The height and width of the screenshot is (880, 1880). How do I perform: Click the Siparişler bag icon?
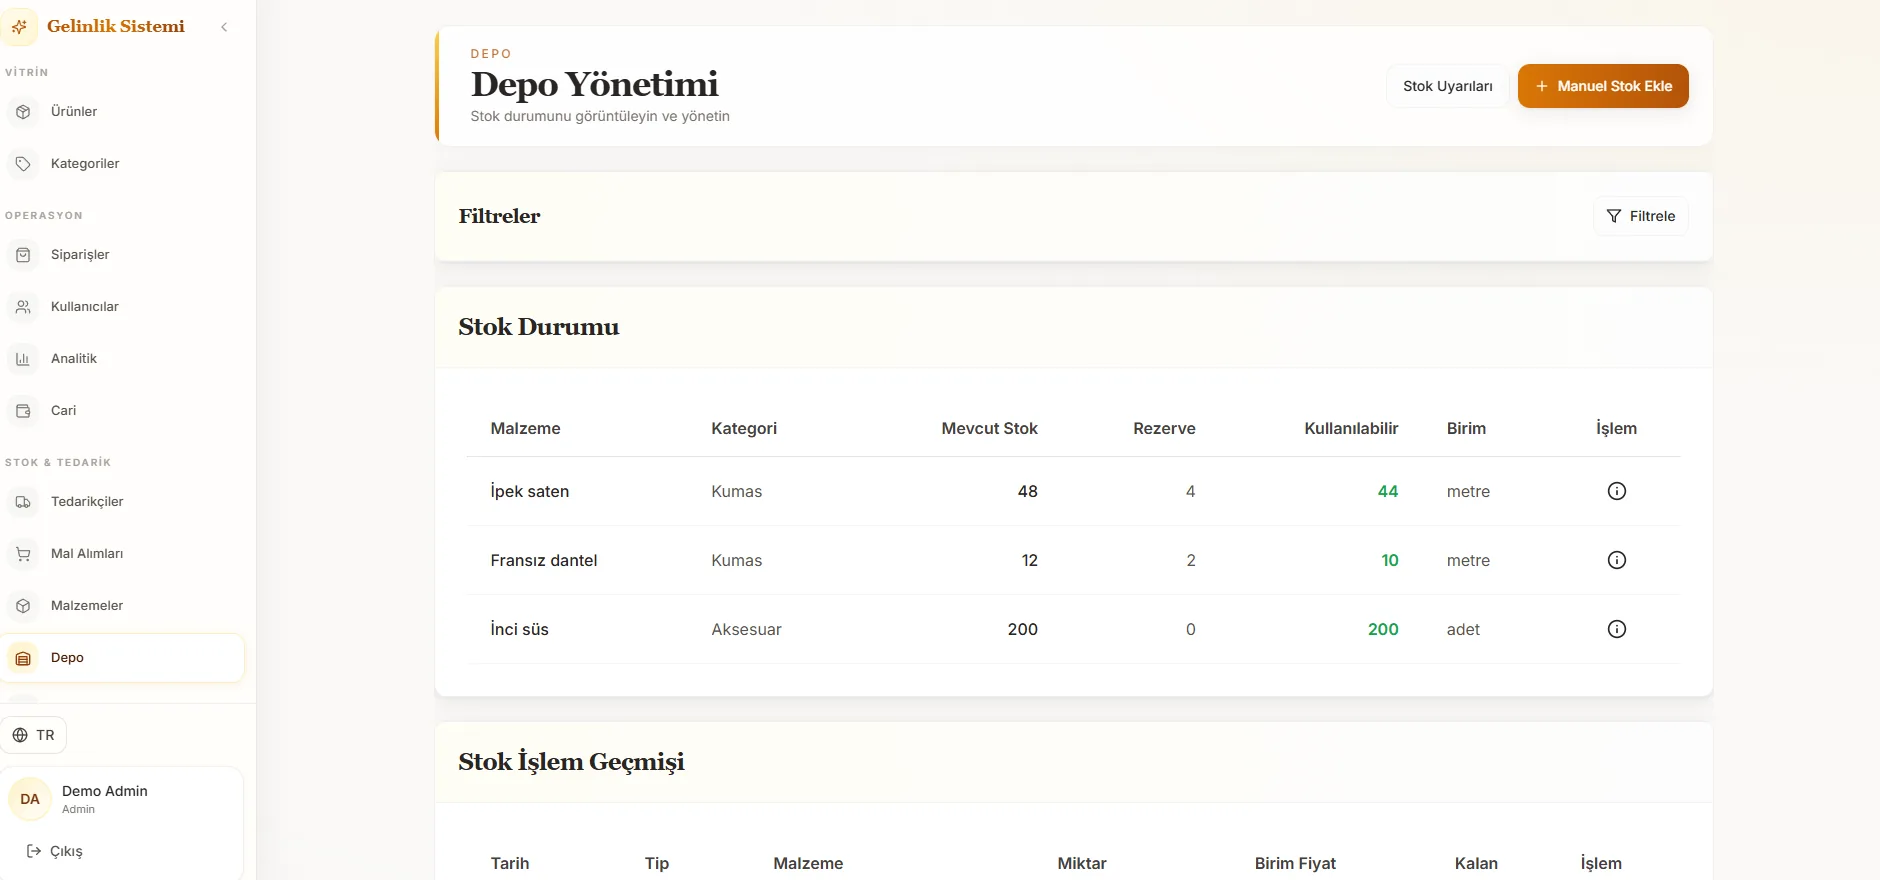pos(23,255)
